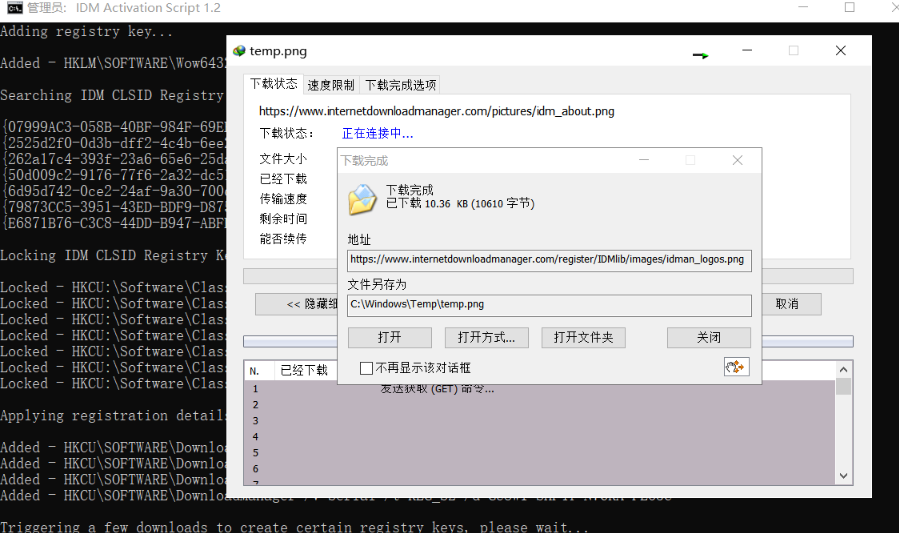Image resolution: width=899 pixels, height=533 pixels.
Task: Click the cmd icon in IDM Activation Script title bar
Action: pos(15,8)
